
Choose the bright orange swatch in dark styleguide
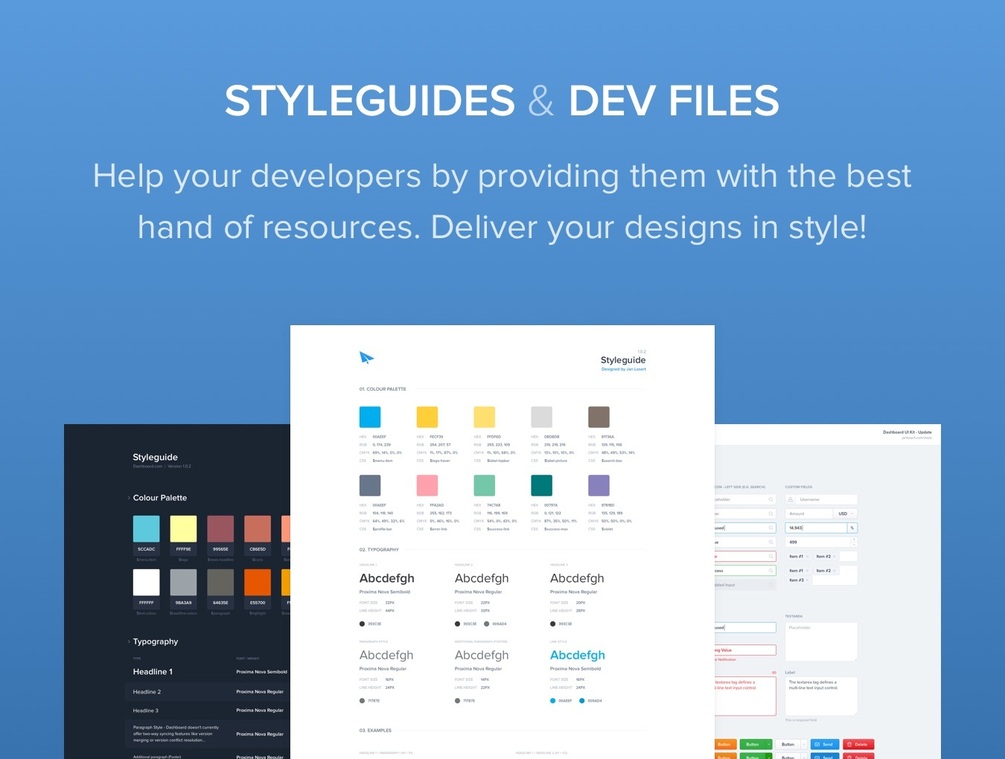[x=258, y=582]
